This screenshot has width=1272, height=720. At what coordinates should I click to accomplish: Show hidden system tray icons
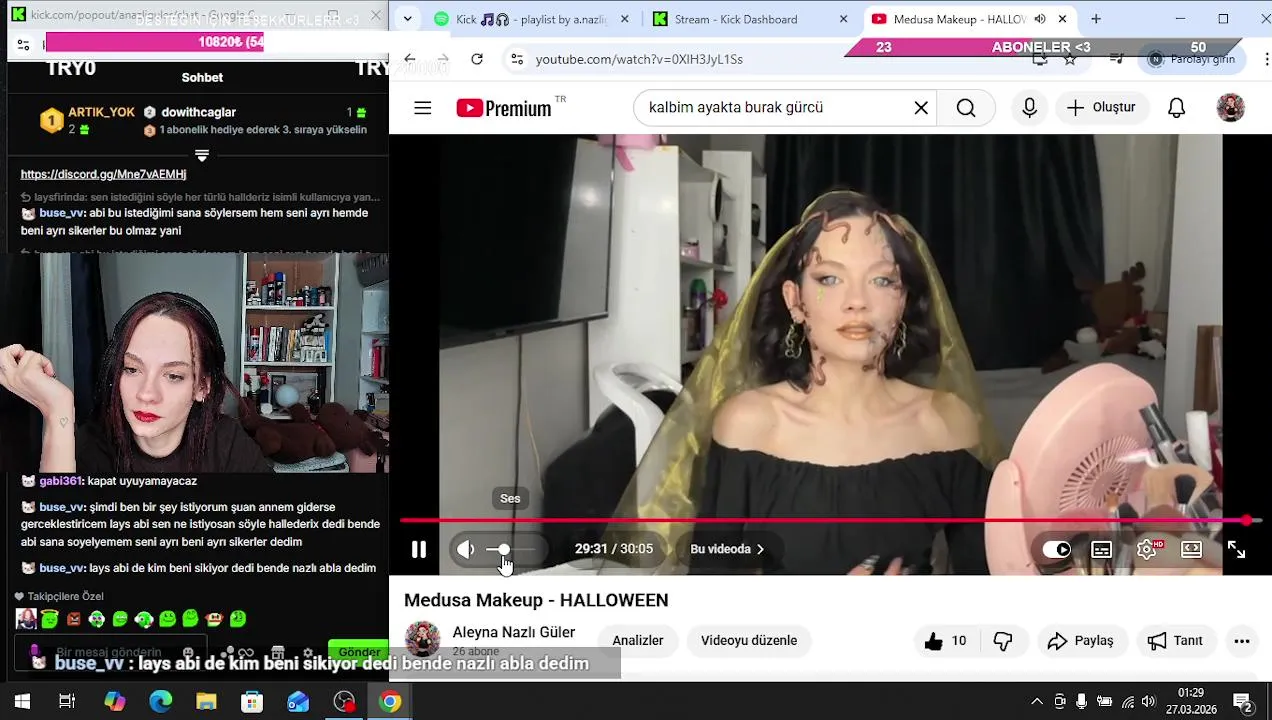1037,702
